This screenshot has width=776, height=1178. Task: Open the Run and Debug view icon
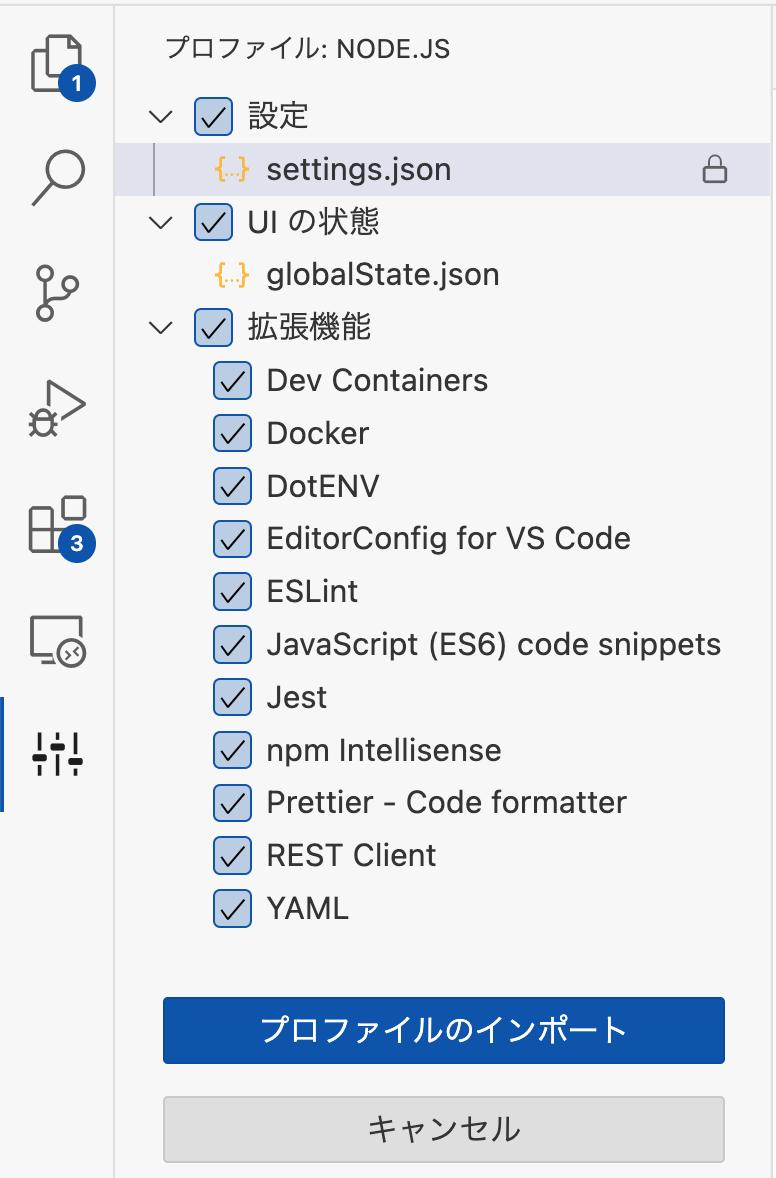[57, 408]
